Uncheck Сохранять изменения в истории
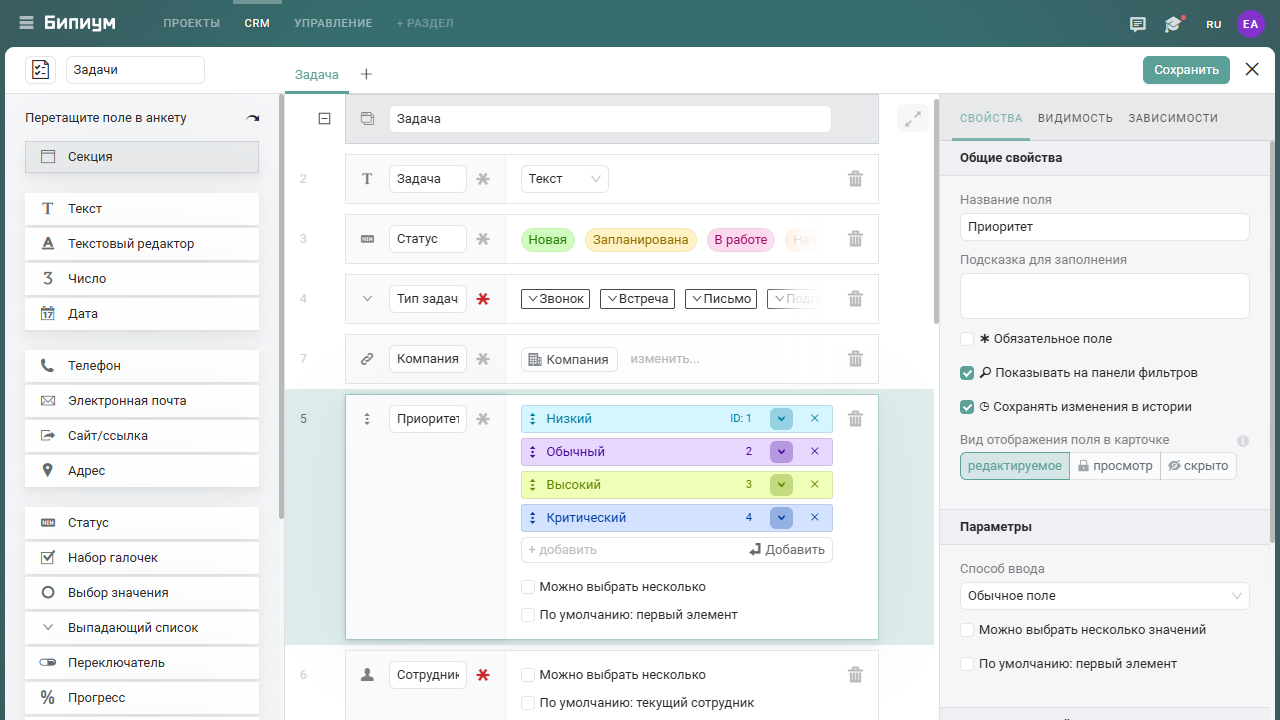 [x=967, y=407]
